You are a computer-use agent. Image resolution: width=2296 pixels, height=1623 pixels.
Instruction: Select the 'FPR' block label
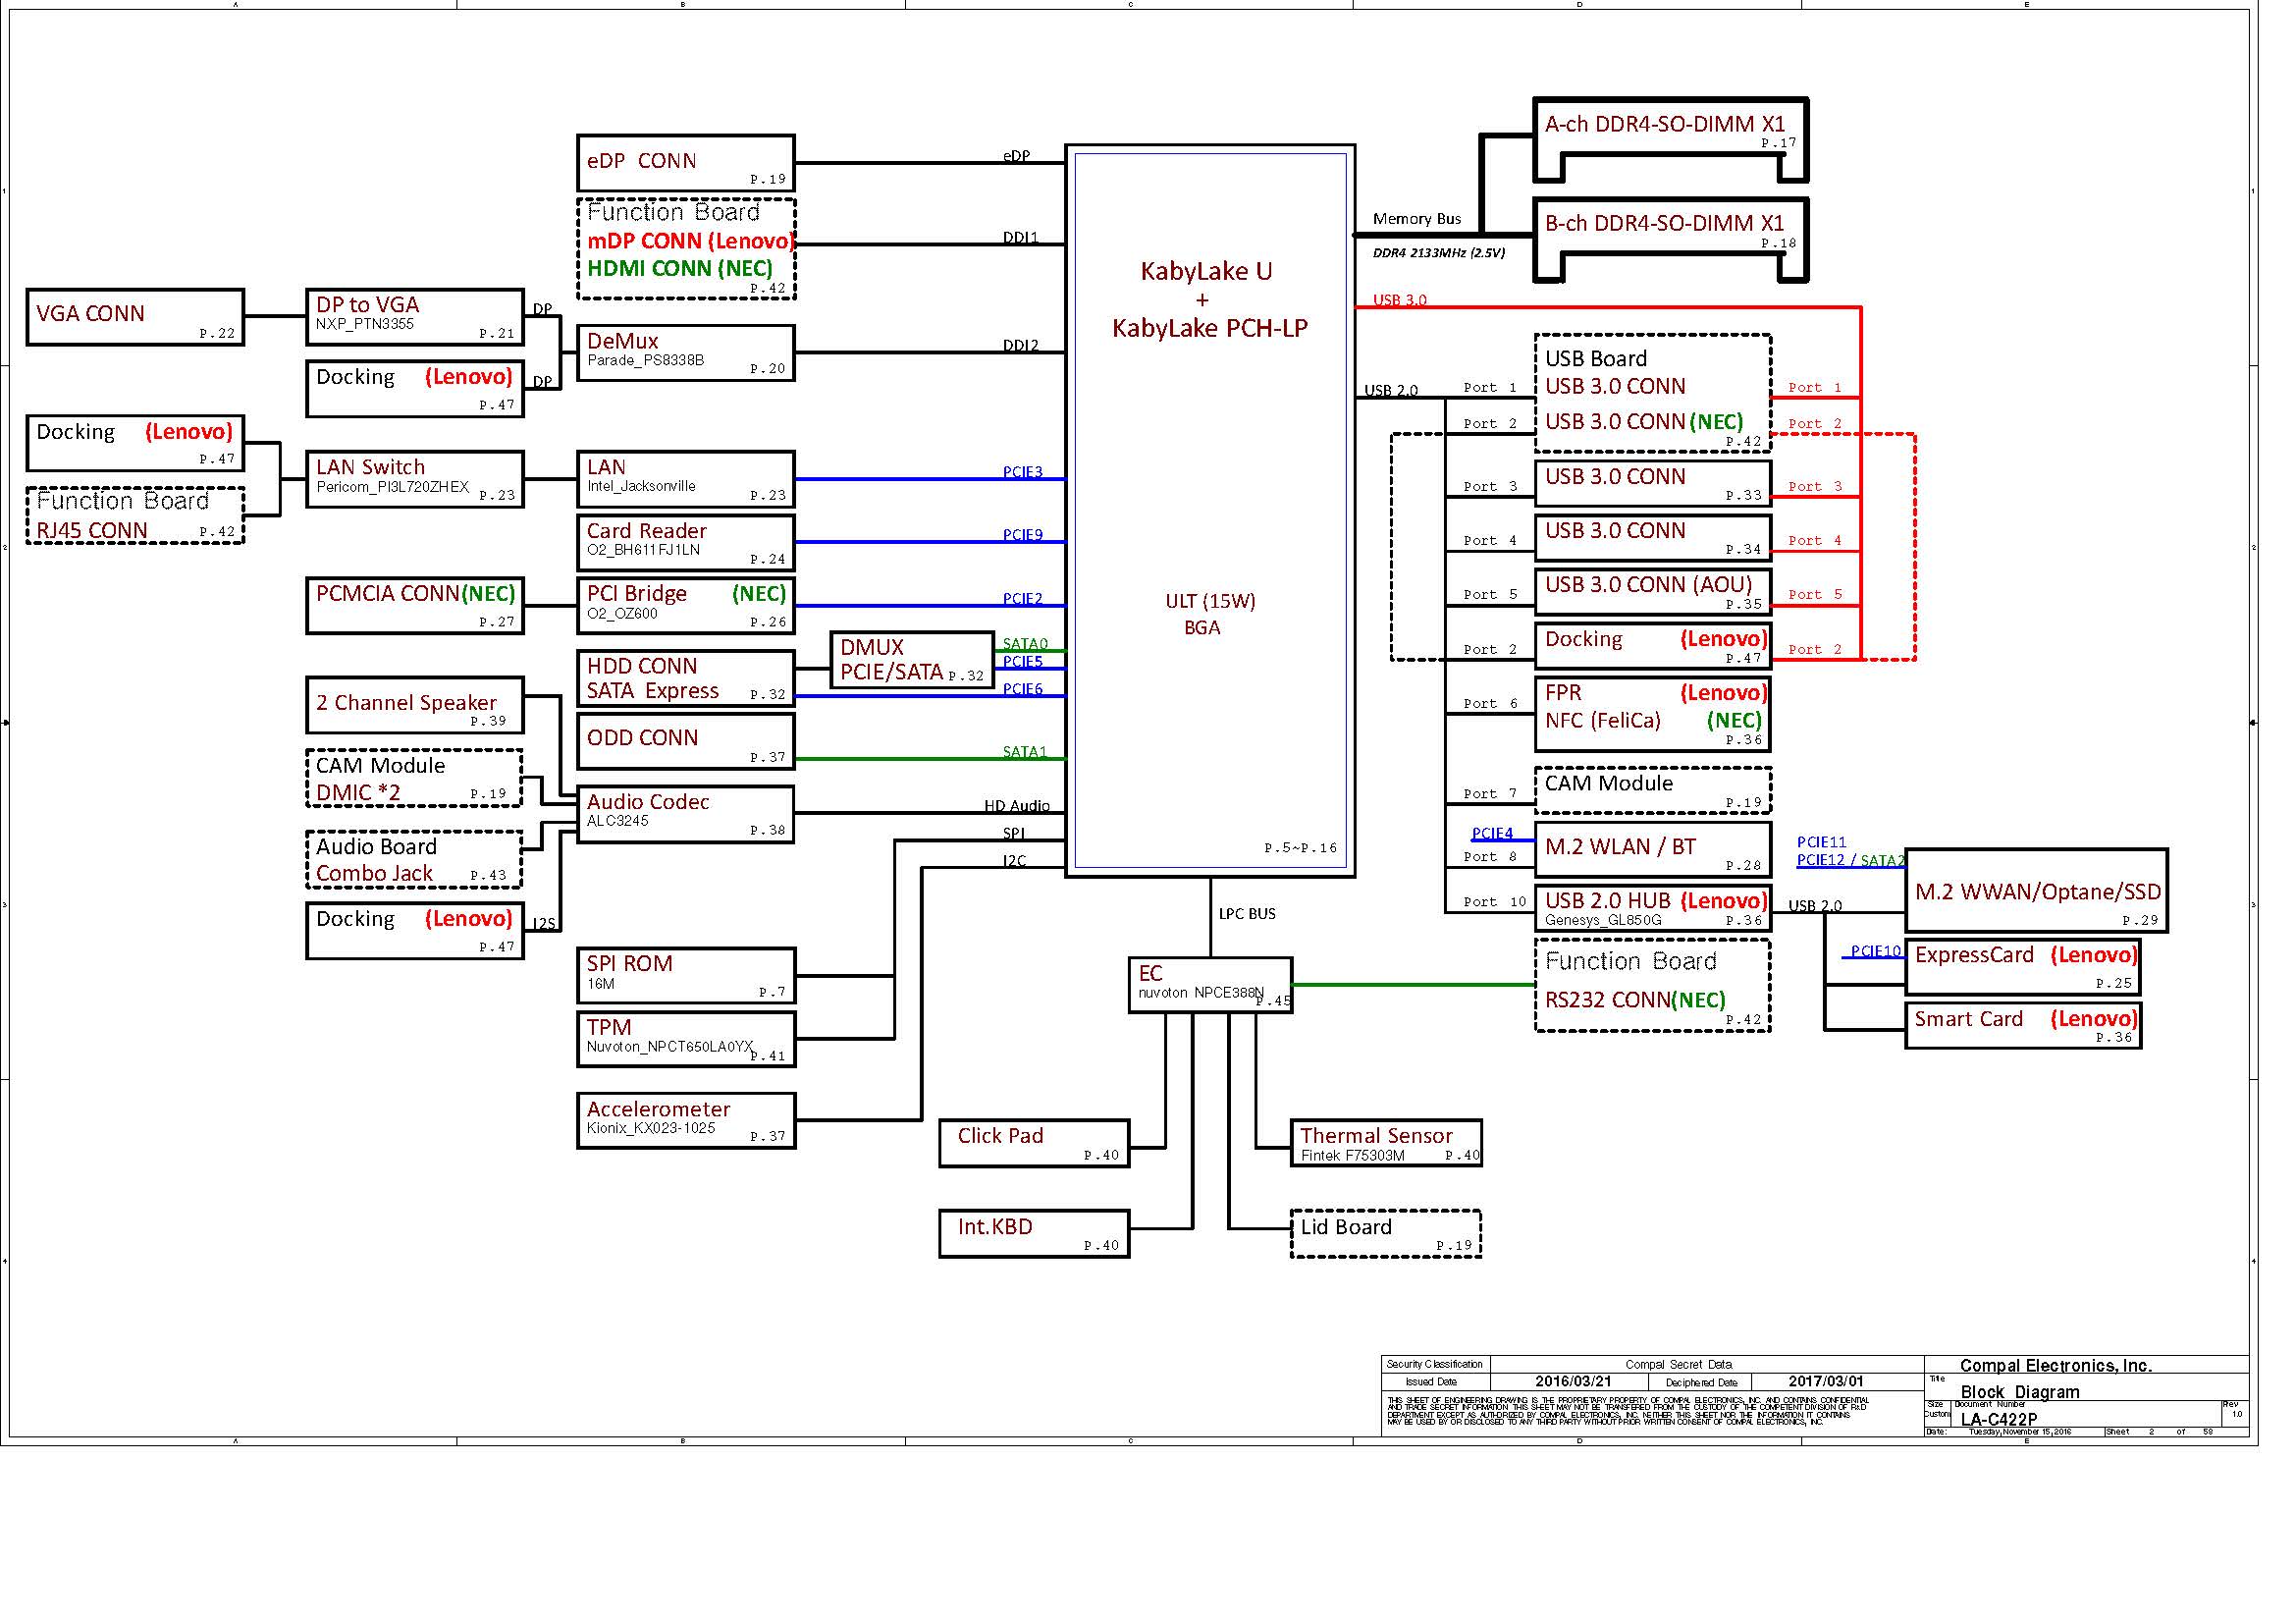[1563, 693]
